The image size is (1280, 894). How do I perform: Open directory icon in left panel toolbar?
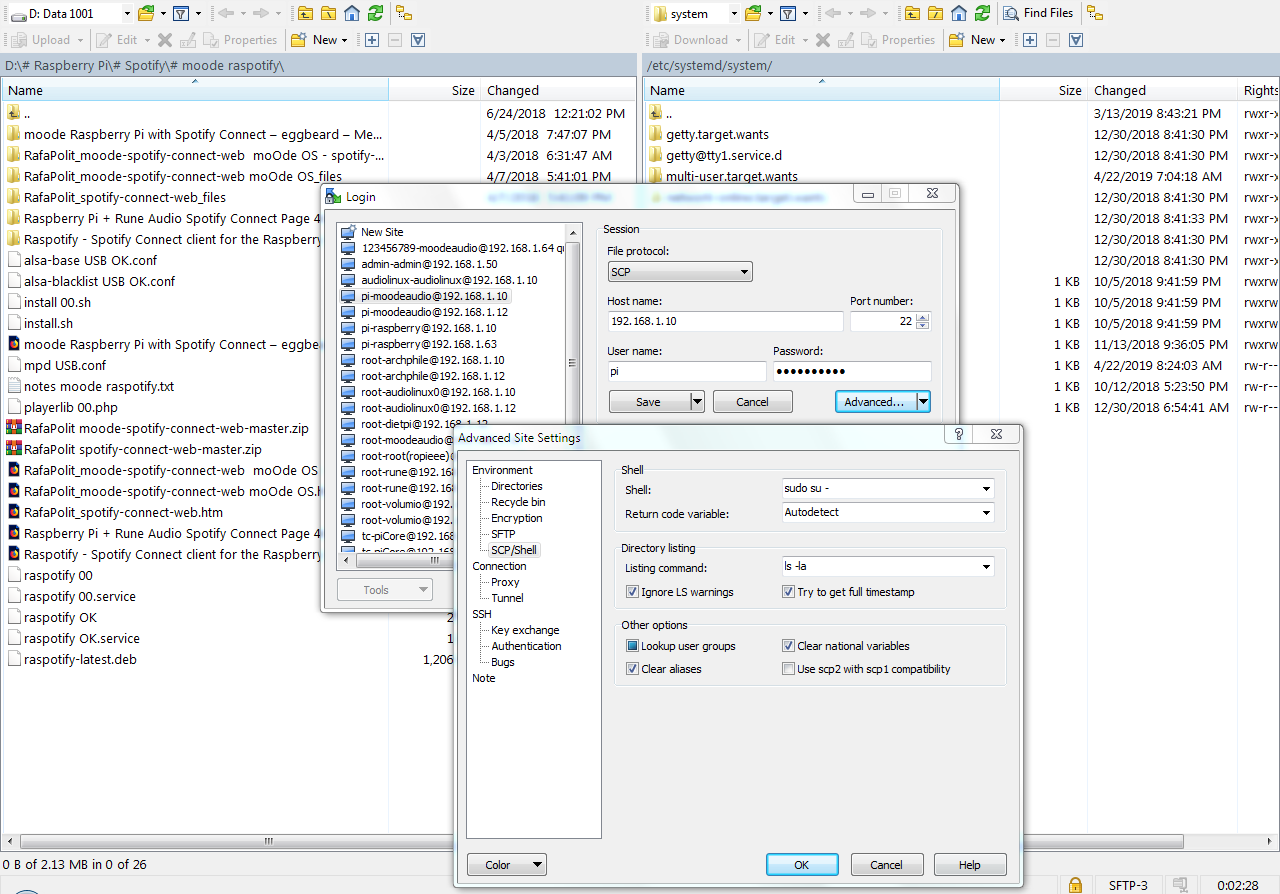click(146, 13)
